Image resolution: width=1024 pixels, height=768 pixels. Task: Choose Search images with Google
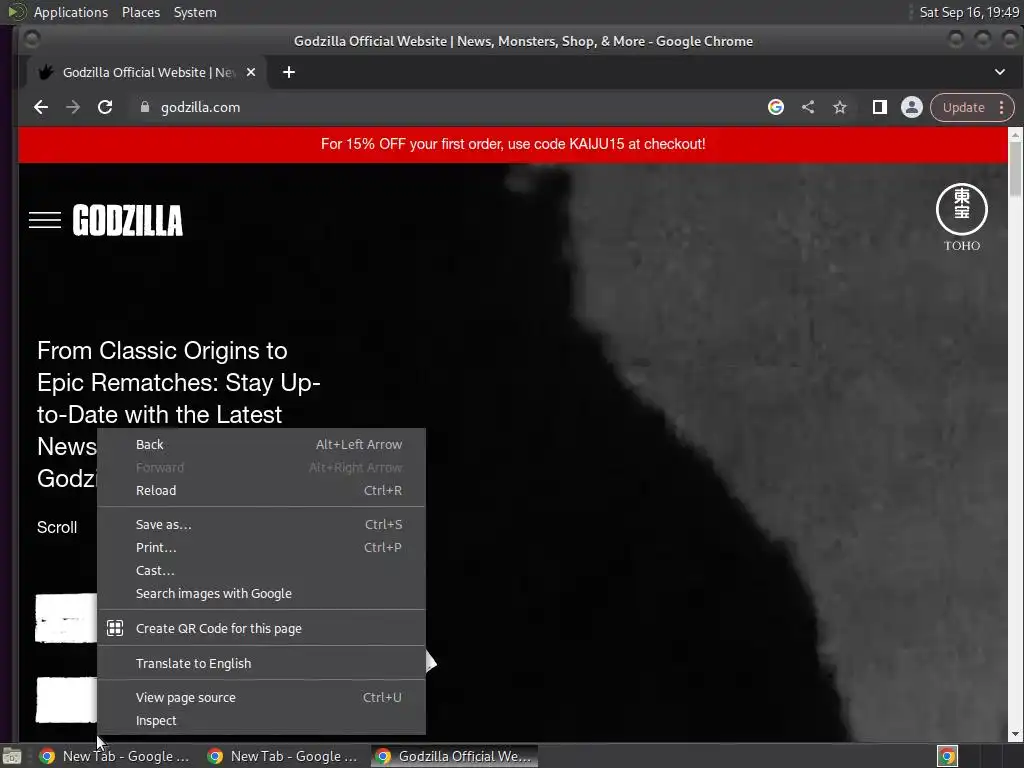point(261,594)
